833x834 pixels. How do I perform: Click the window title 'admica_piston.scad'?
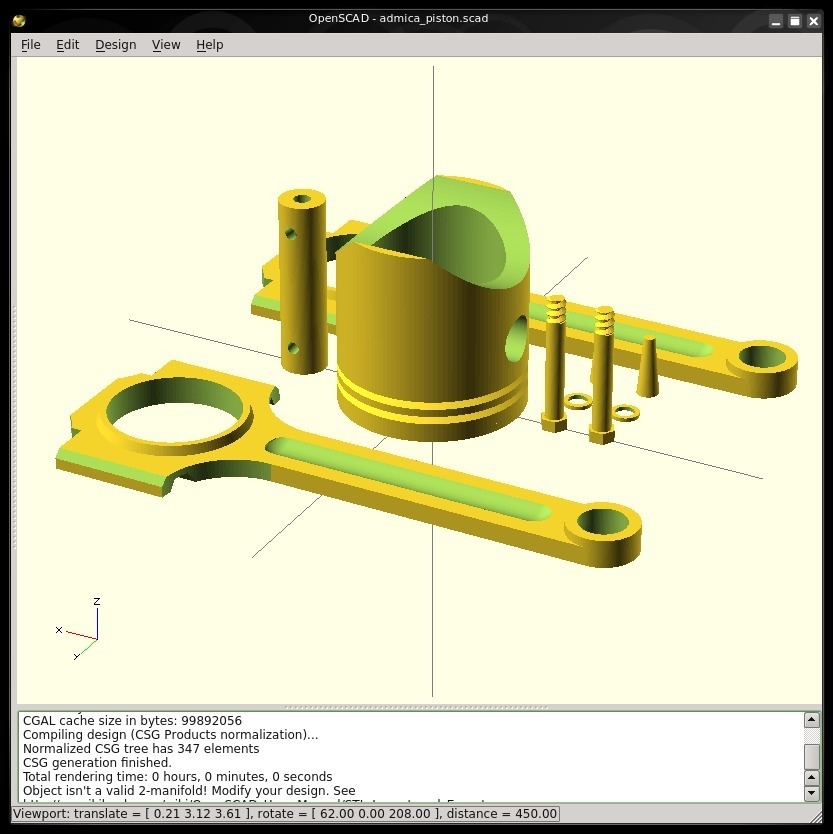click(434, 18)
